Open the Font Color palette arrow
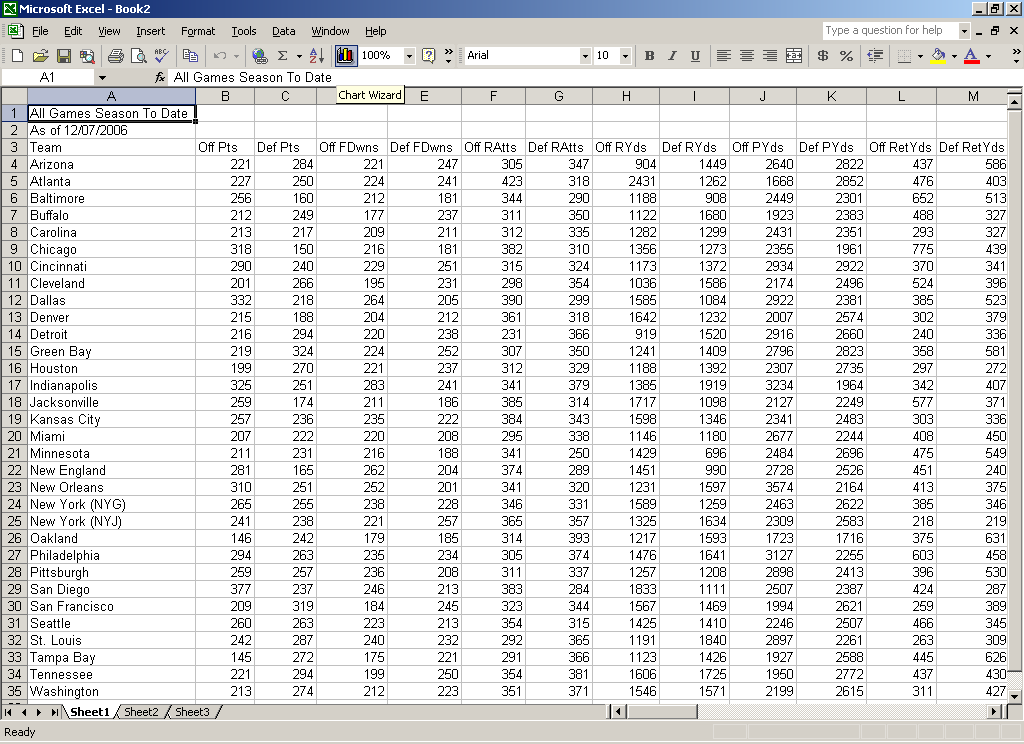The width and height of the screenshot is (1024, 744). (x=988, y=56)
